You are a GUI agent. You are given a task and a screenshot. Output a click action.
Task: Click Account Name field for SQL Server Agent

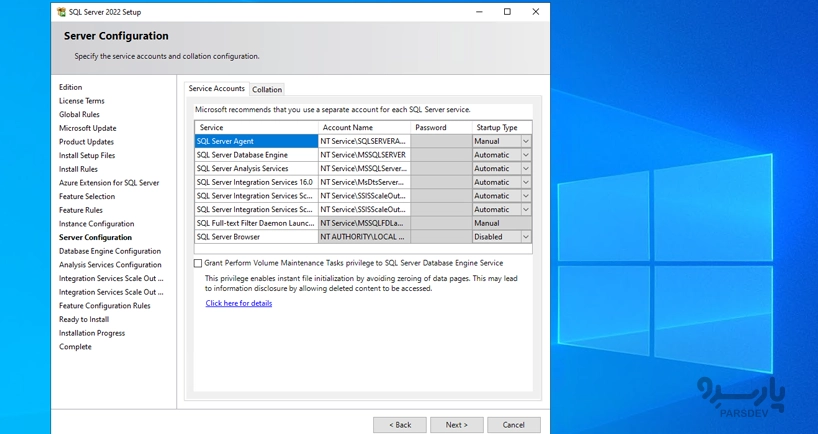coord(364,142)
